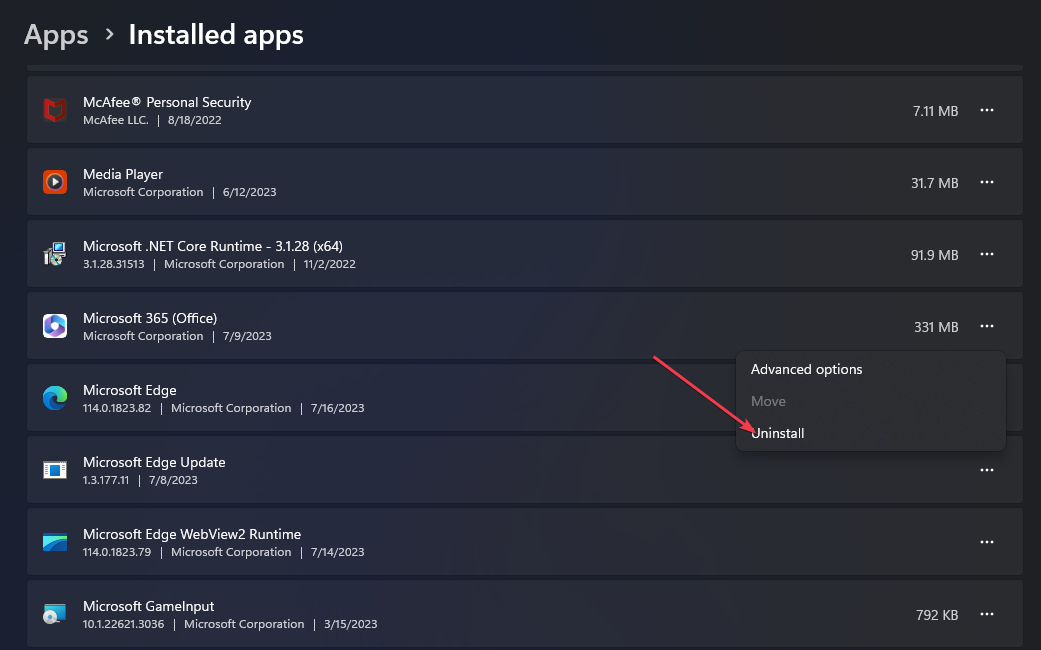Go back to Apps via breadcrumb
The image size is (1041, 650).
tap(56, 35)
